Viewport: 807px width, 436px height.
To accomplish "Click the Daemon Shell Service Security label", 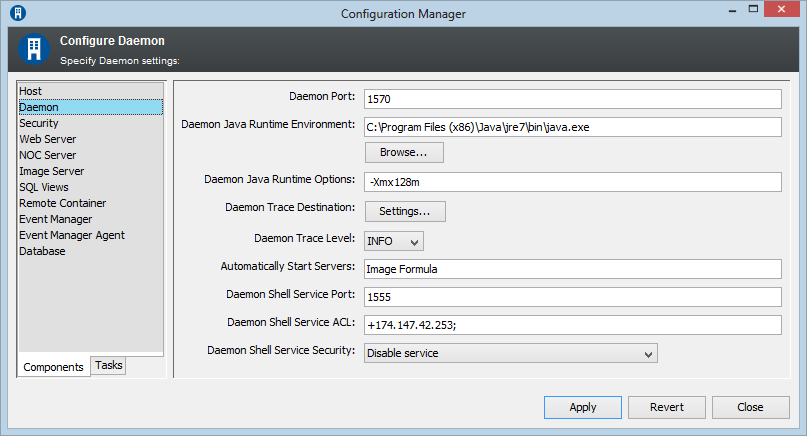I will pos(281,350).
